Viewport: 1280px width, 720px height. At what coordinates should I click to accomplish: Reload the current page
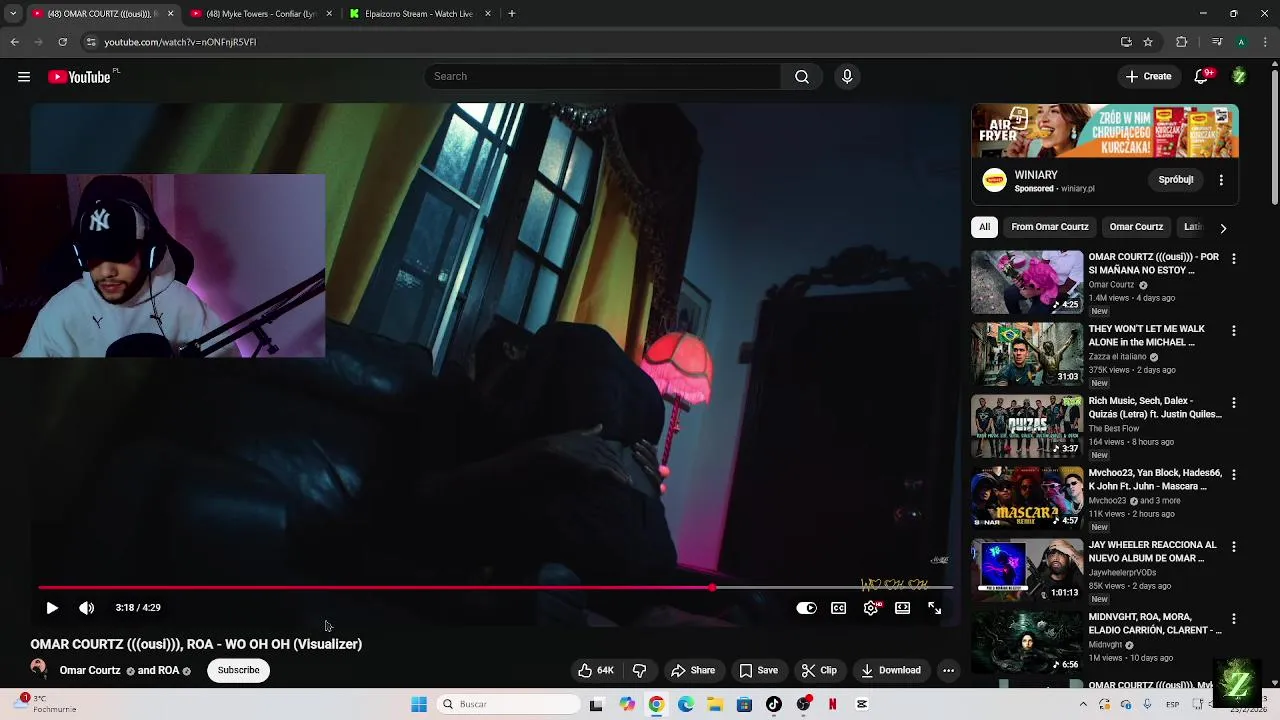(x=63, y=42)
